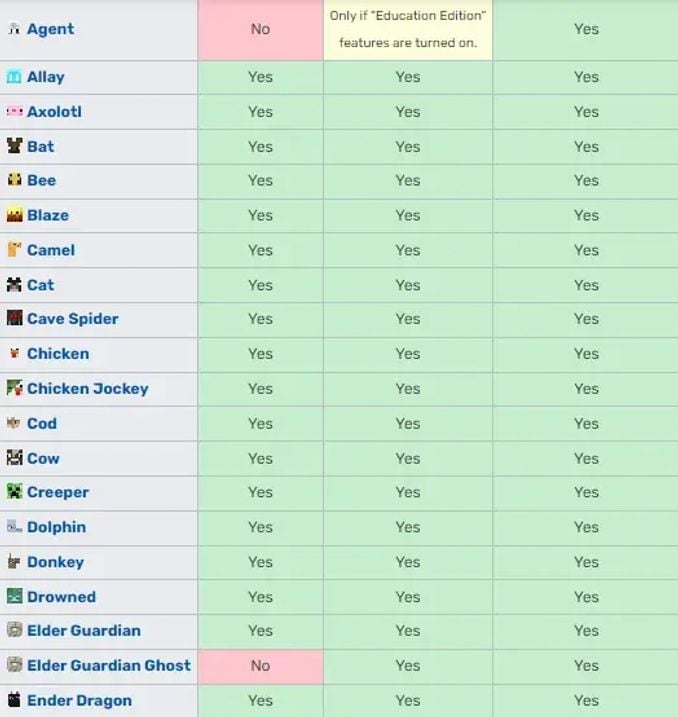This screenshot has width=678, height=717.
Task: Click the Allay mob icon
Action: (14, 77)
